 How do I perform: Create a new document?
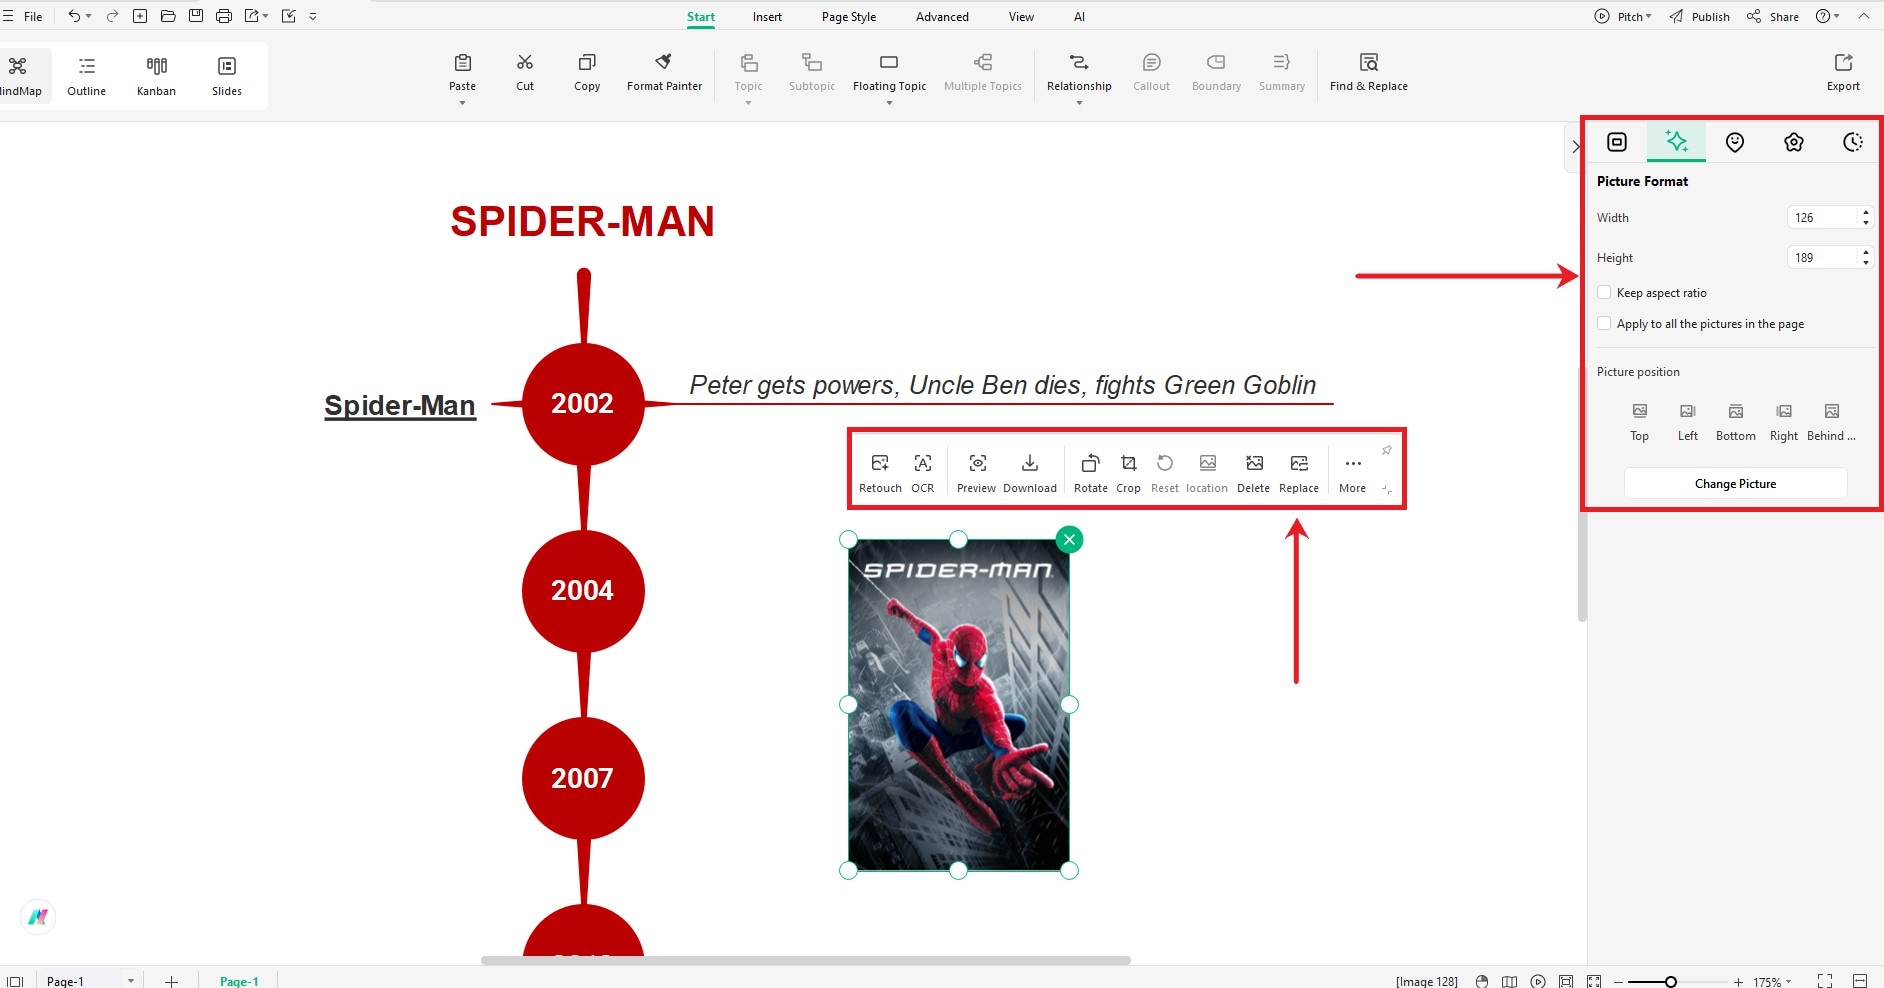click(x=140, y=16)
